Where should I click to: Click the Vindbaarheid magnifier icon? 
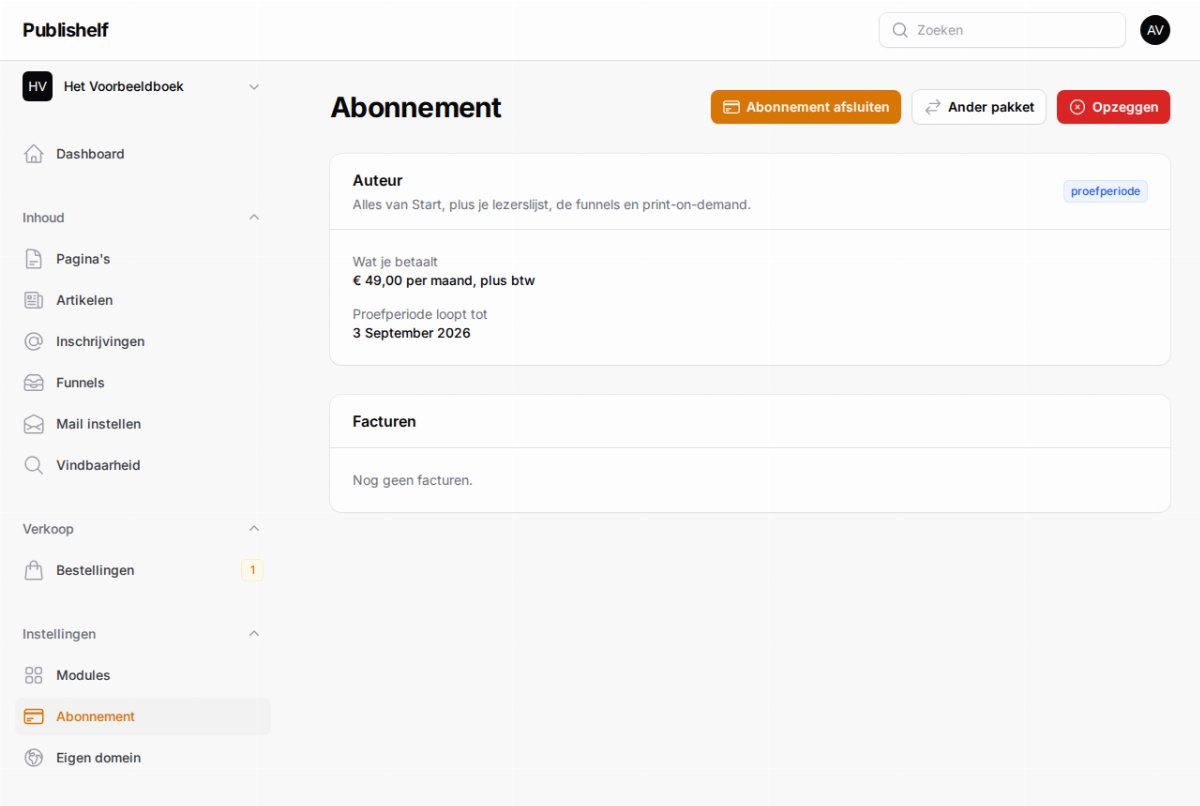[34, 465]
